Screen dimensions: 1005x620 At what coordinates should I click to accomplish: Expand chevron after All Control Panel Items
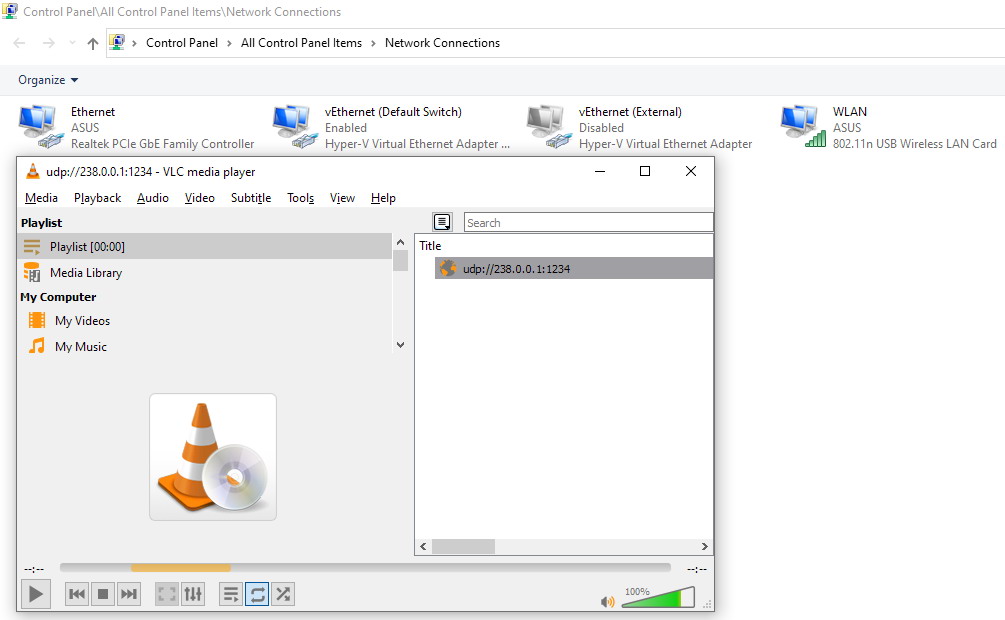[x=373, y=43]
